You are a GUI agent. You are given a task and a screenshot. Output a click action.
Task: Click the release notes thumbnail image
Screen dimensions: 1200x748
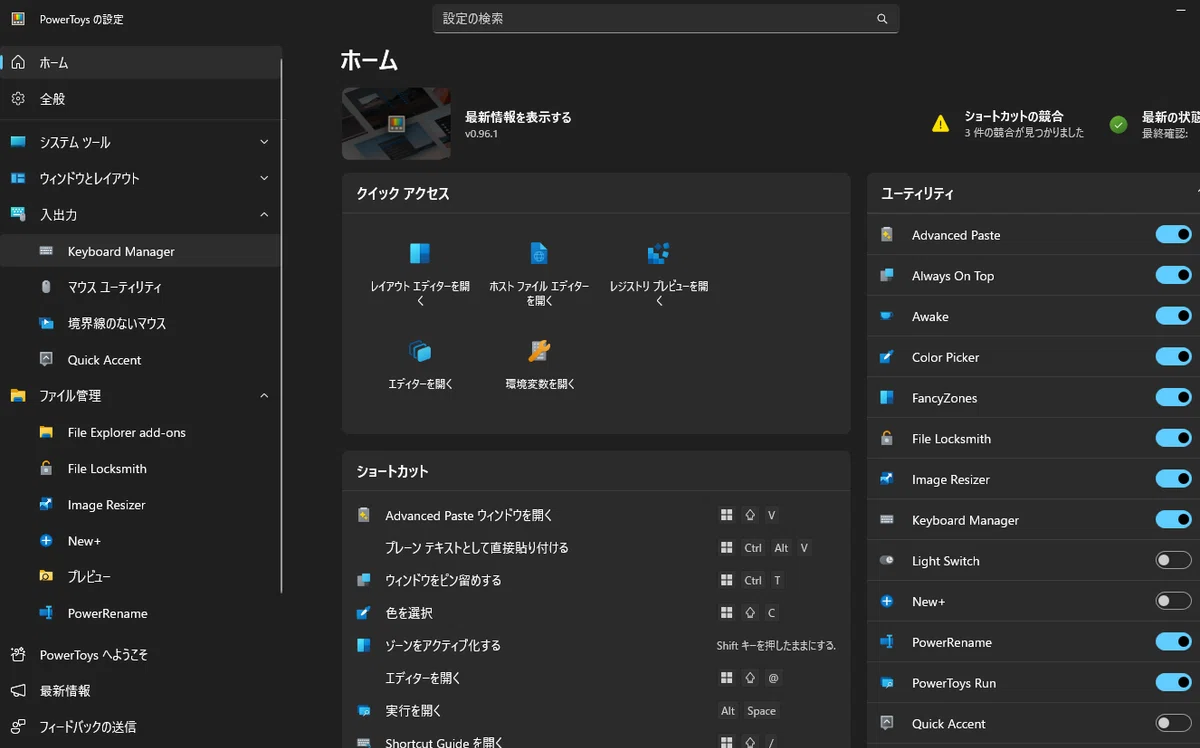tap(396, 124)
